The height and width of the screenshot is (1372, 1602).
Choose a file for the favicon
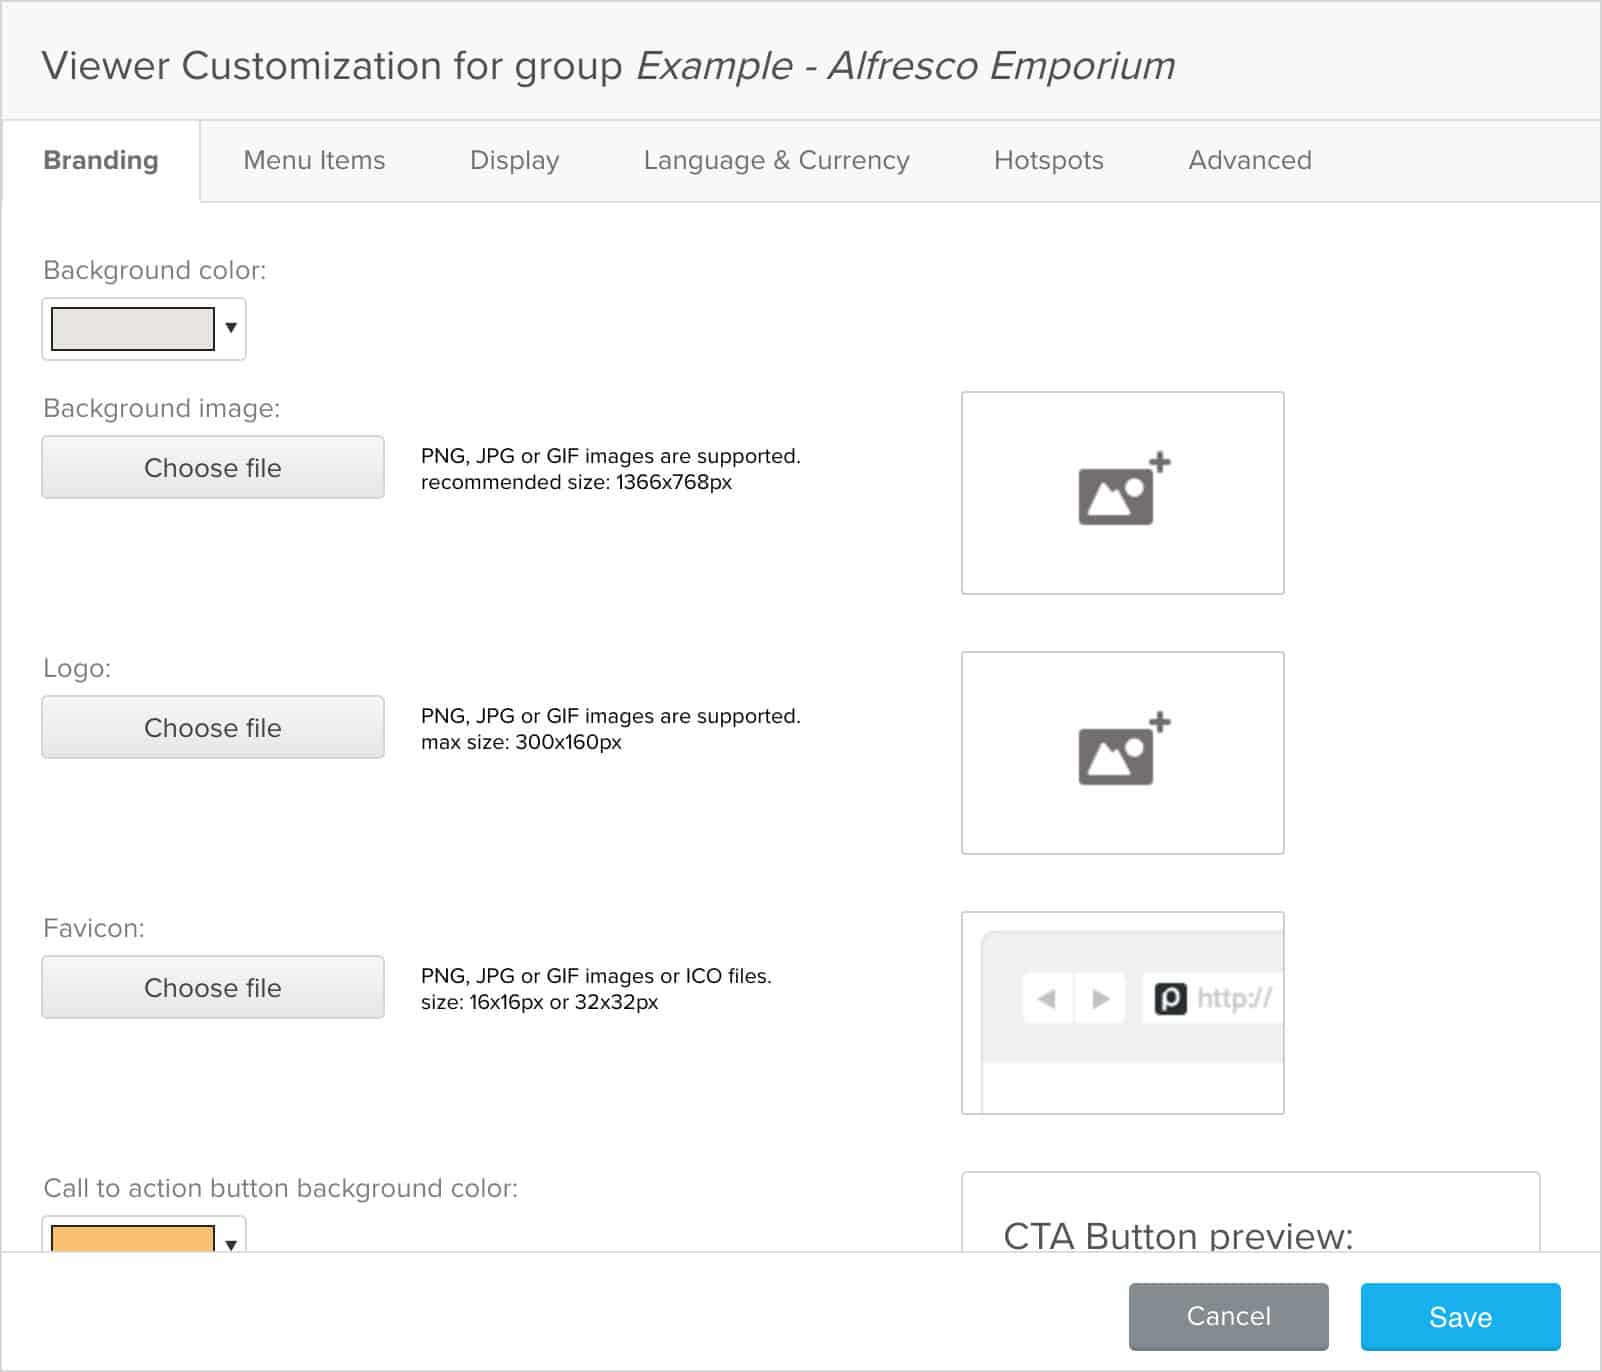point(212,987)
